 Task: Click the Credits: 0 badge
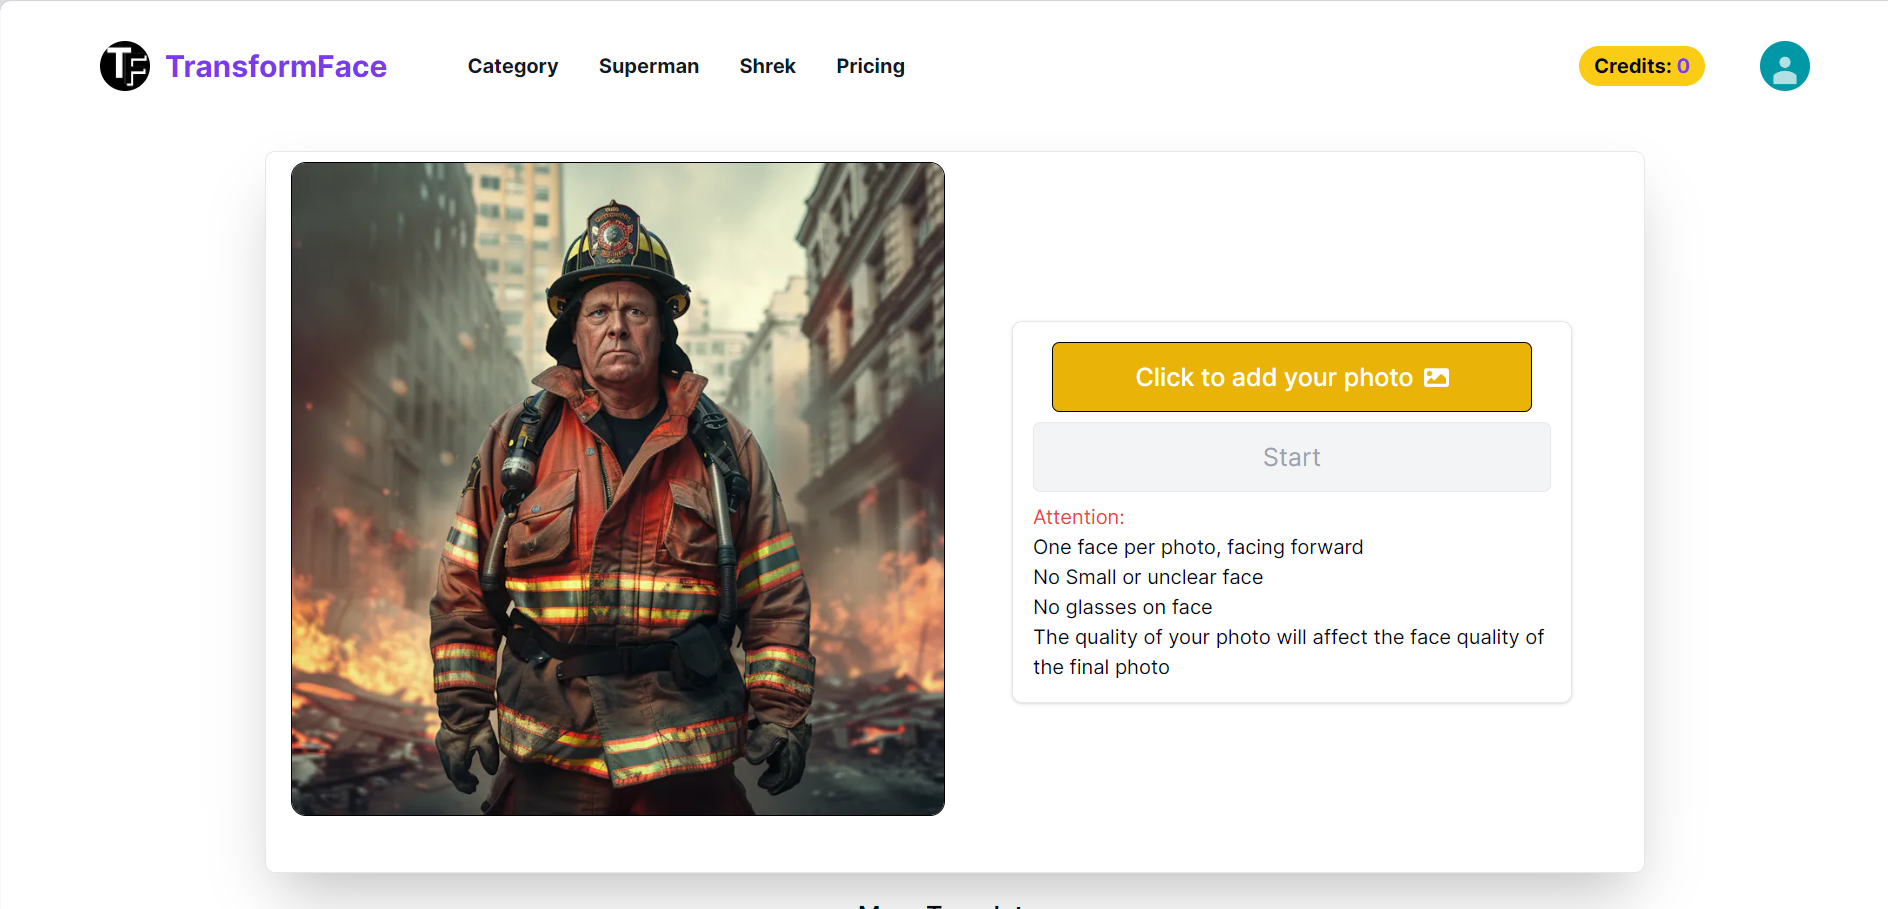1641,66
